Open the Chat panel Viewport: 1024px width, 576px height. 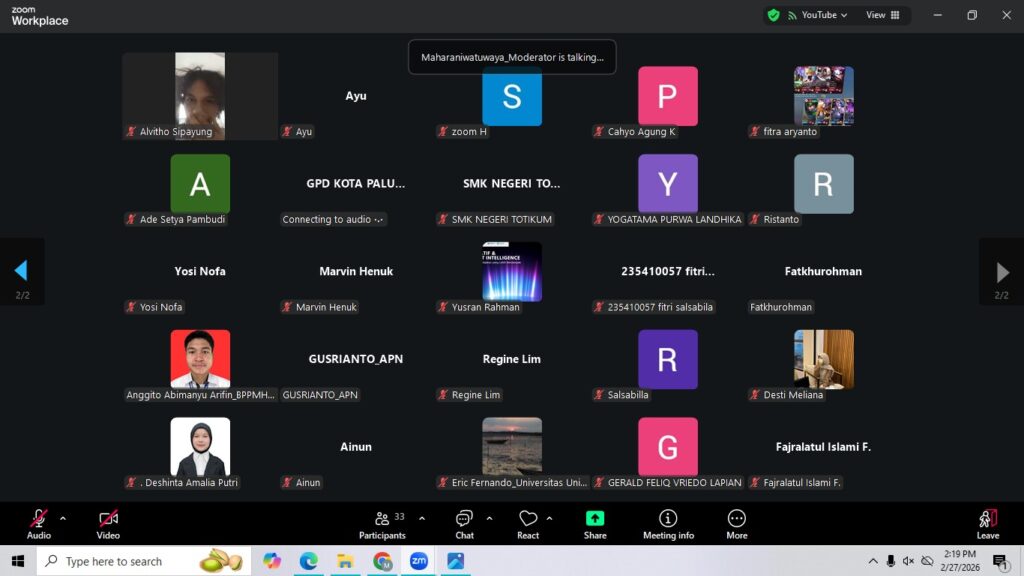coord(464,522)
